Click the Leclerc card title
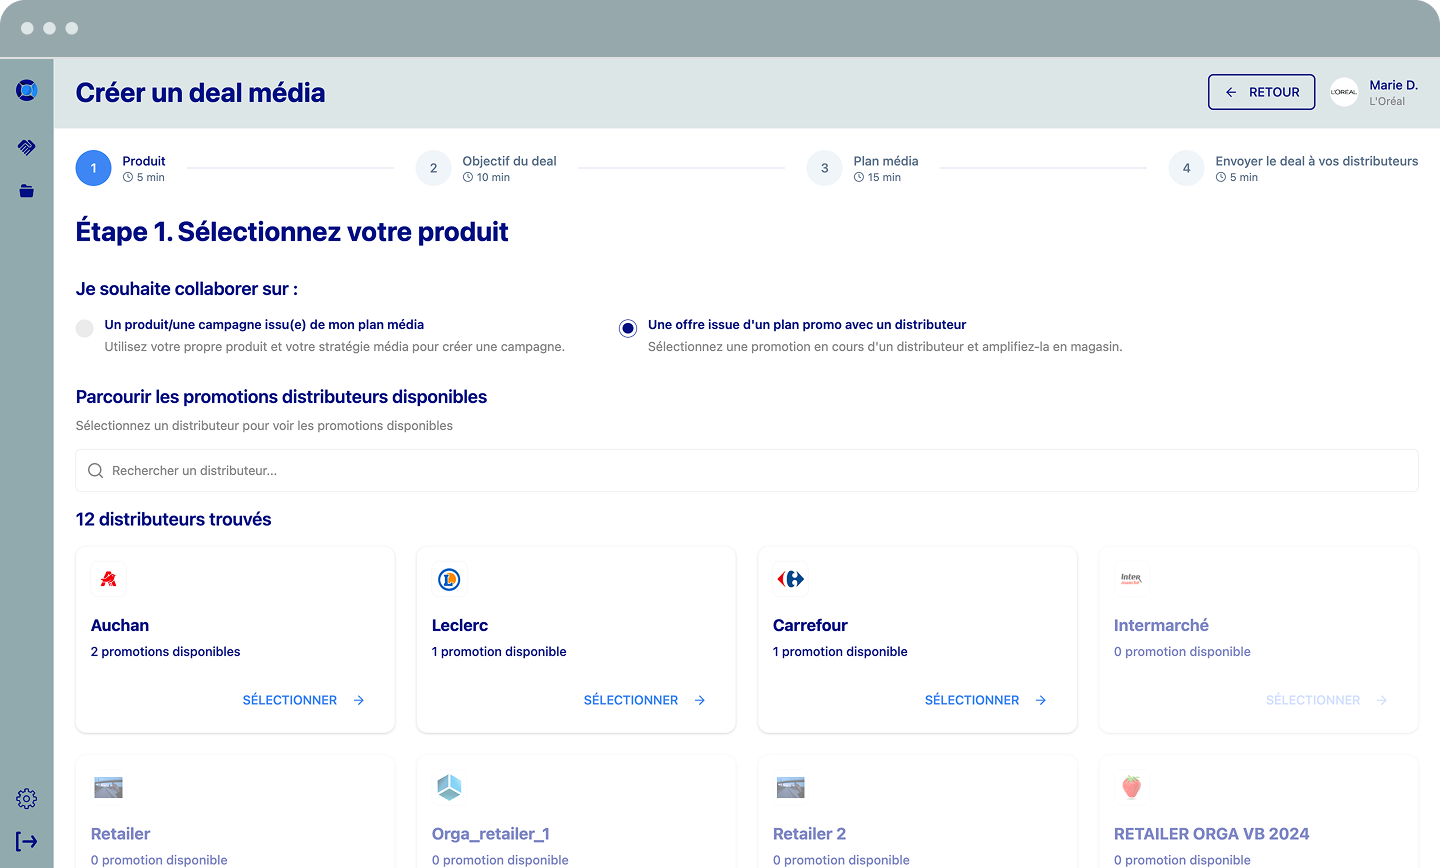Viewport: 1440px width, 868px height. pyautogui.click(x=460, y=626)
